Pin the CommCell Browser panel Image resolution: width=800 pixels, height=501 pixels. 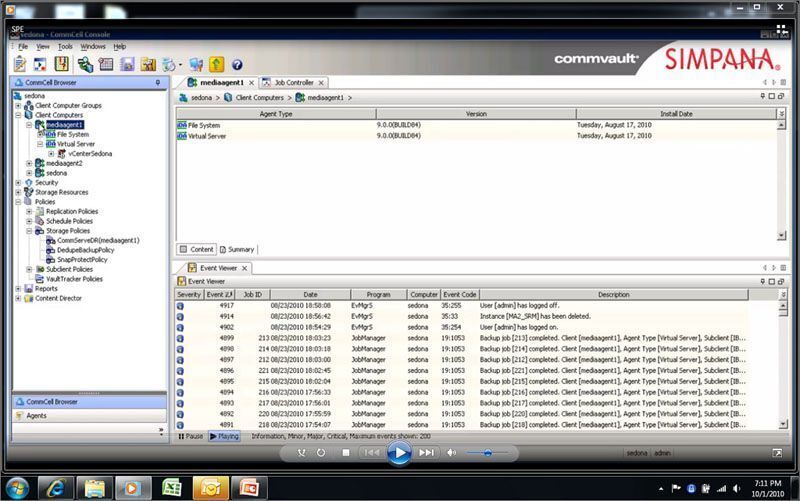158,82
